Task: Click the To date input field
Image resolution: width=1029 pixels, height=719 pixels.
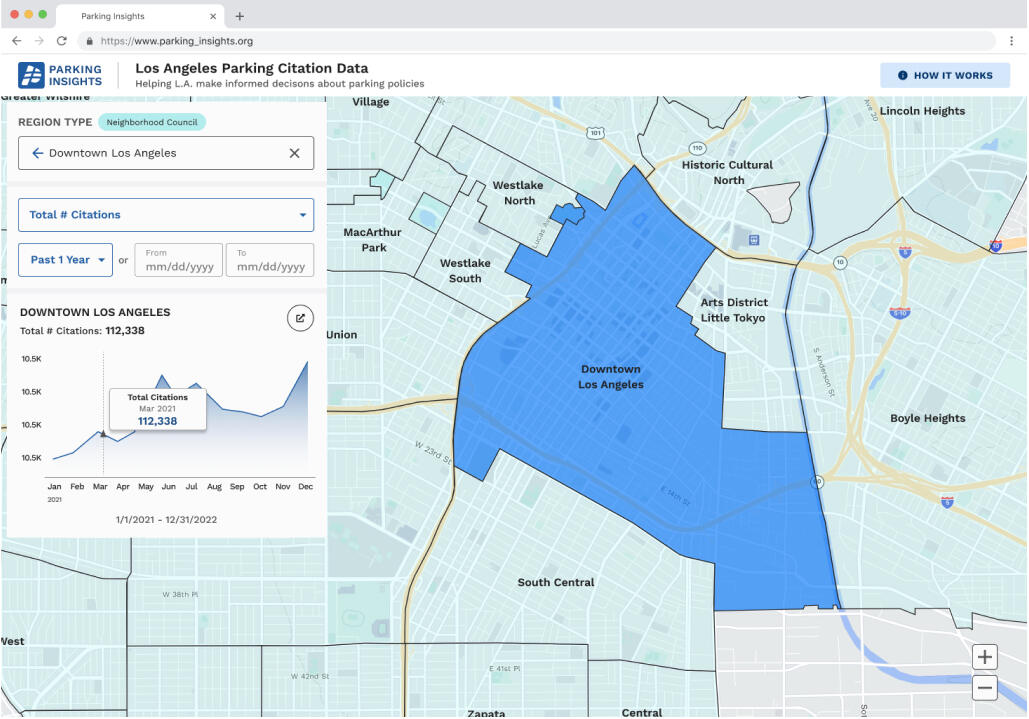Action: [270, 261]
